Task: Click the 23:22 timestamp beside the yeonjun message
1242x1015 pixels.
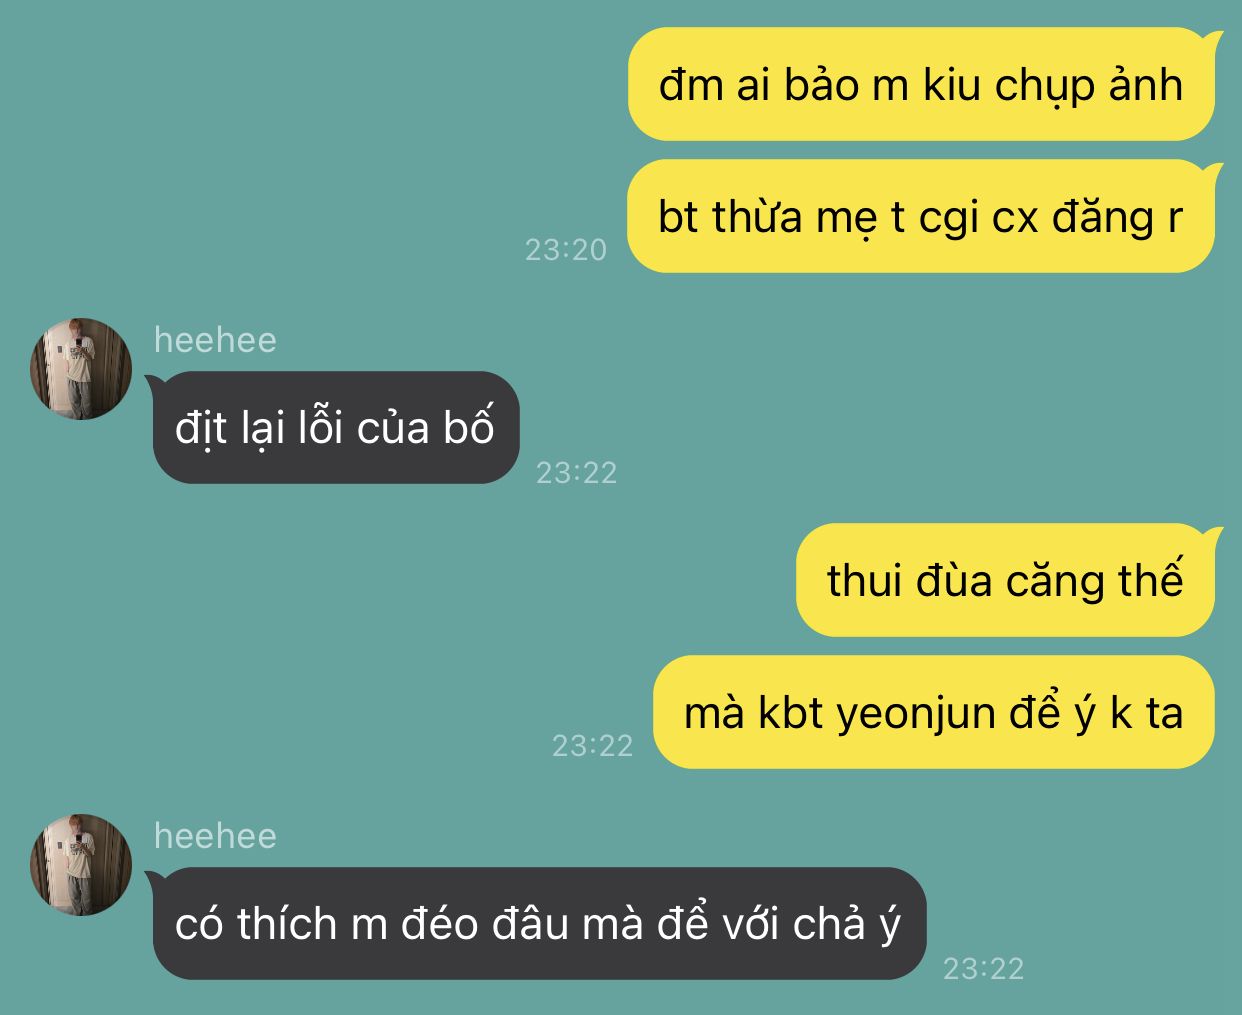Action: coord(593,746)
